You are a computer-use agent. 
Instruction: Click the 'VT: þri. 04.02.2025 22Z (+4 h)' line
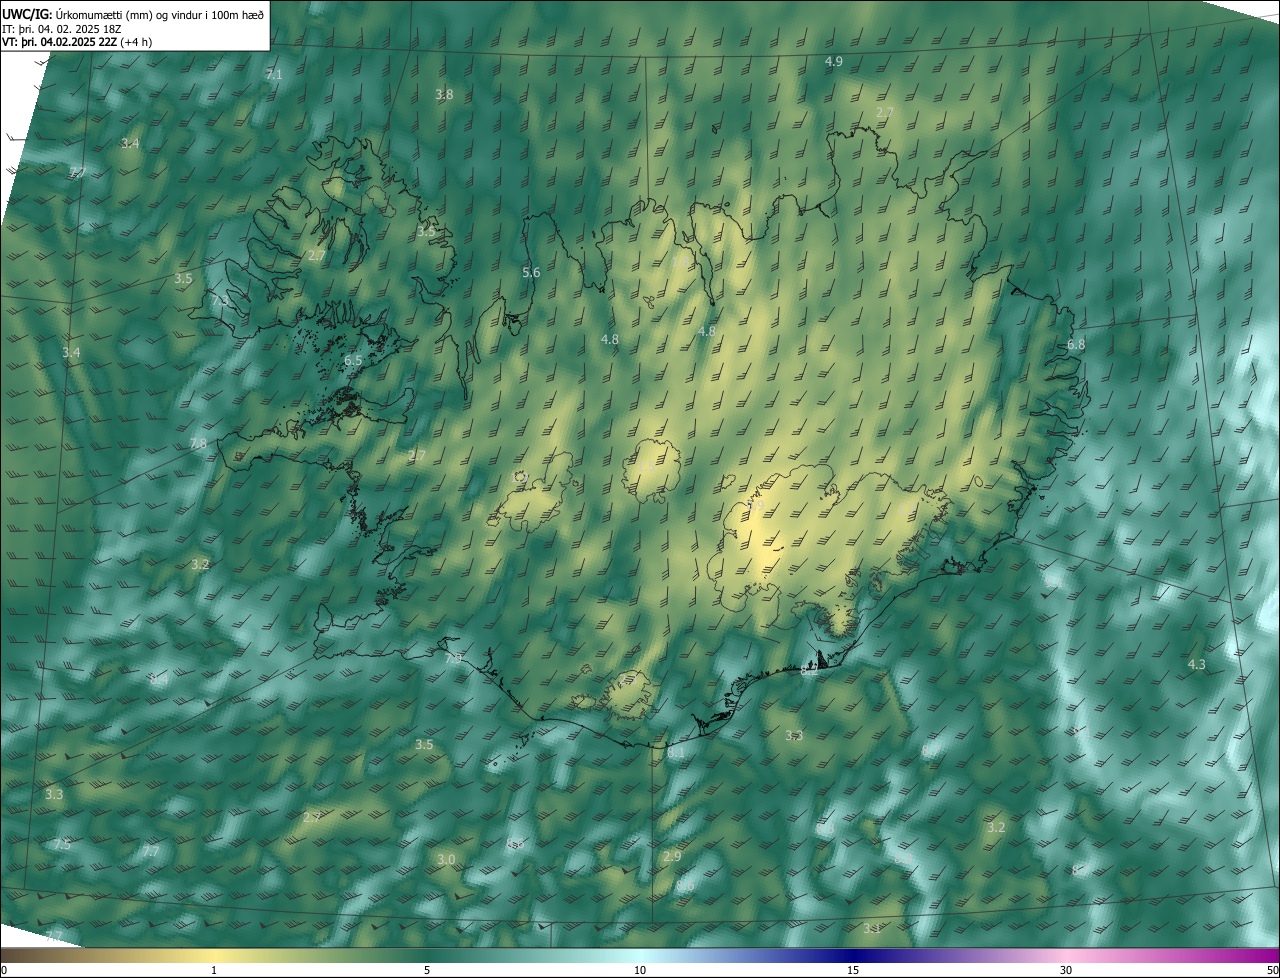[77, 42]
